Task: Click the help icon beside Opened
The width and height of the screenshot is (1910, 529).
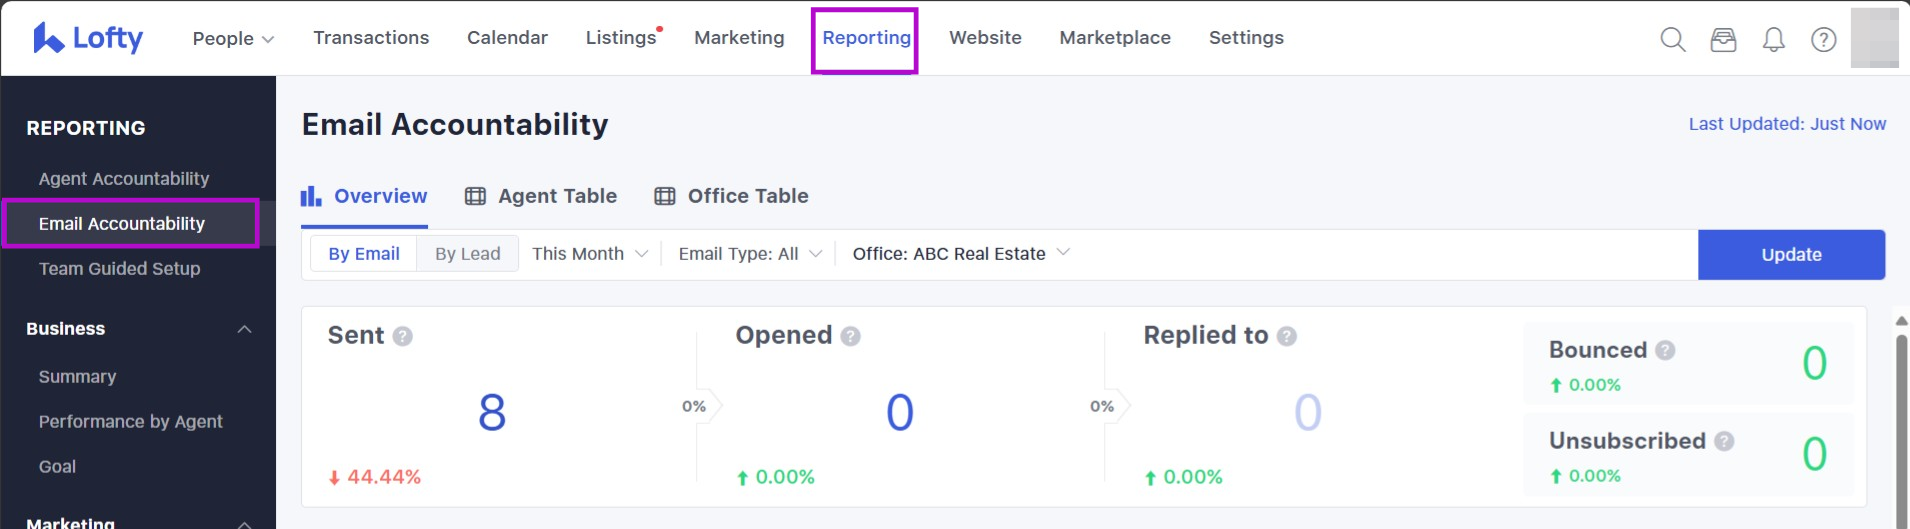Action: (x=850, y=336)
